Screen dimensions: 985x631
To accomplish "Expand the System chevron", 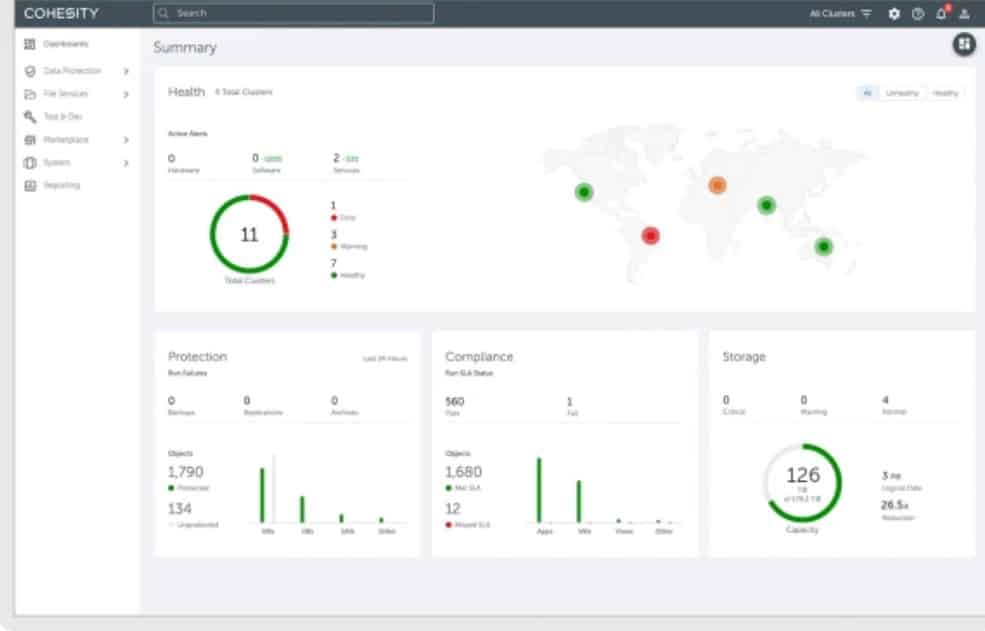I will (x=126, y=163).
